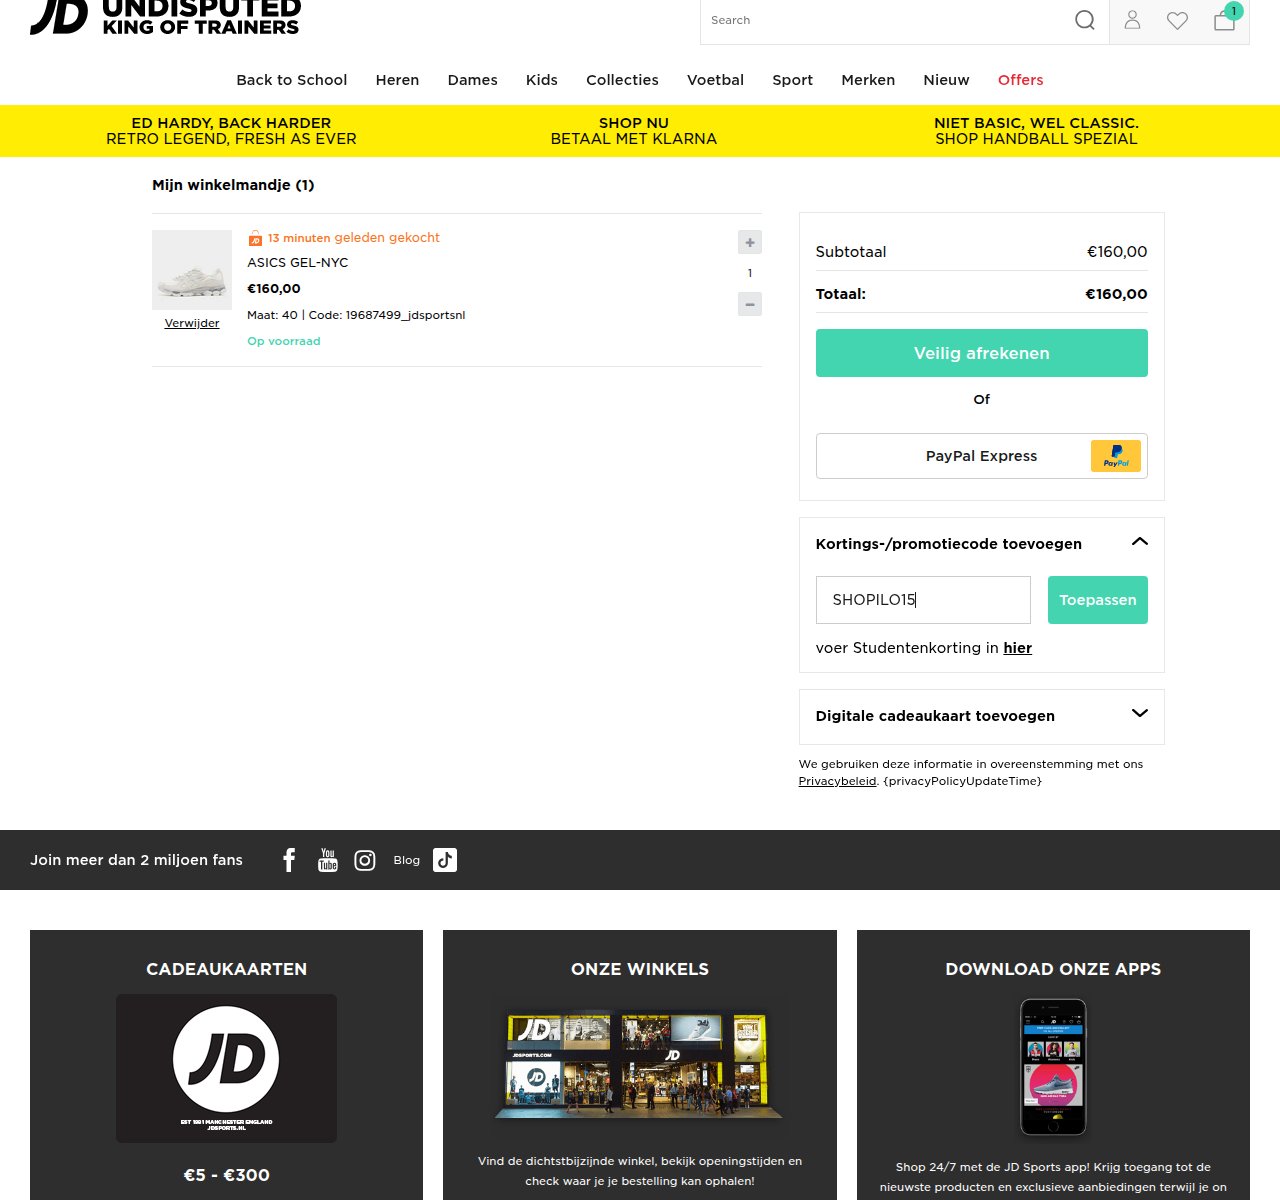
Task: Open the Voetbal menu
Action: click(x=715, y=80)
